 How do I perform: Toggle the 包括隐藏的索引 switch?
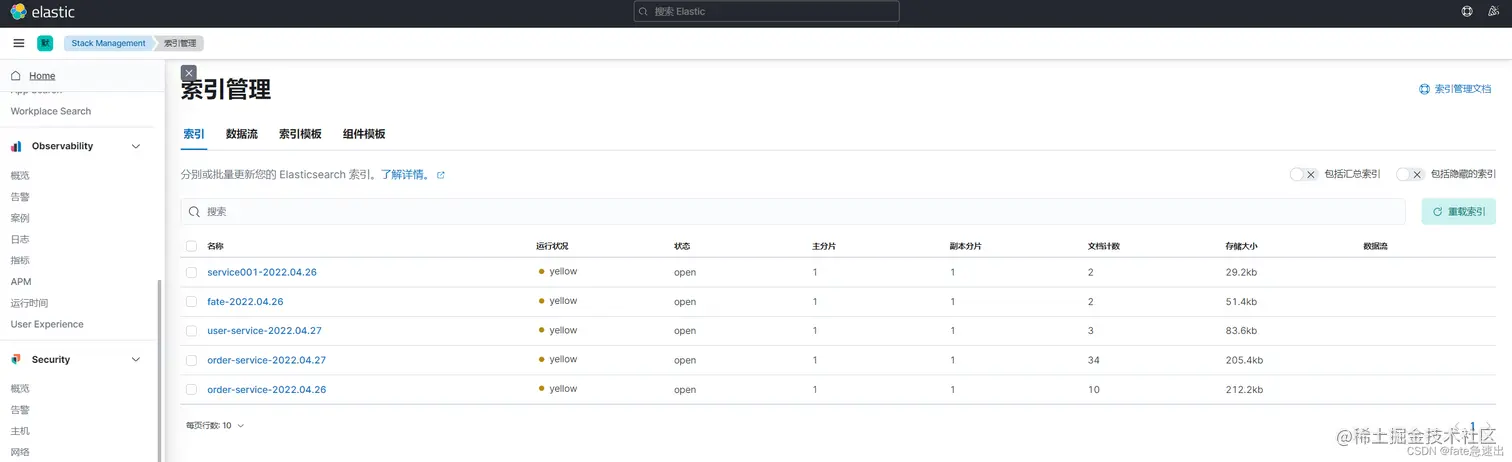click(x=1410, y=174)
